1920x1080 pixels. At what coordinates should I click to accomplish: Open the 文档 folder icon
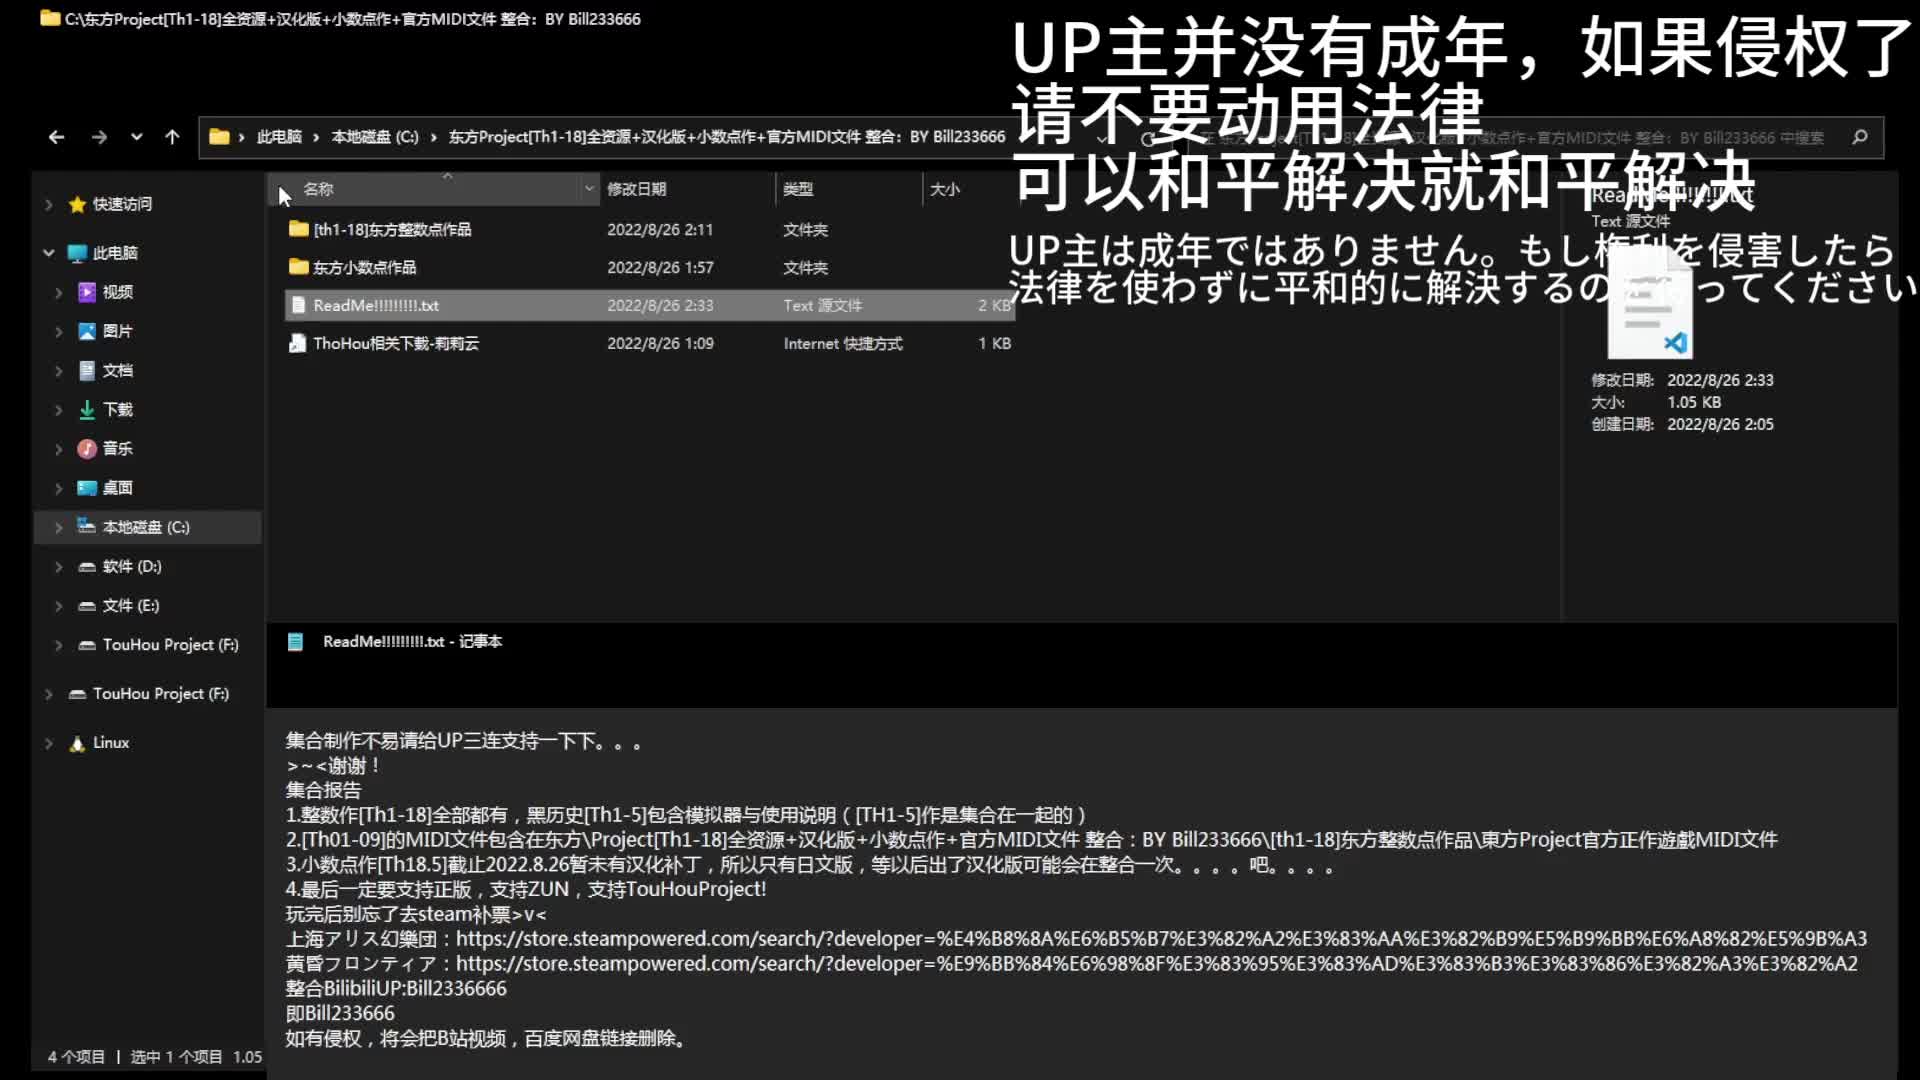coord(87,370)
